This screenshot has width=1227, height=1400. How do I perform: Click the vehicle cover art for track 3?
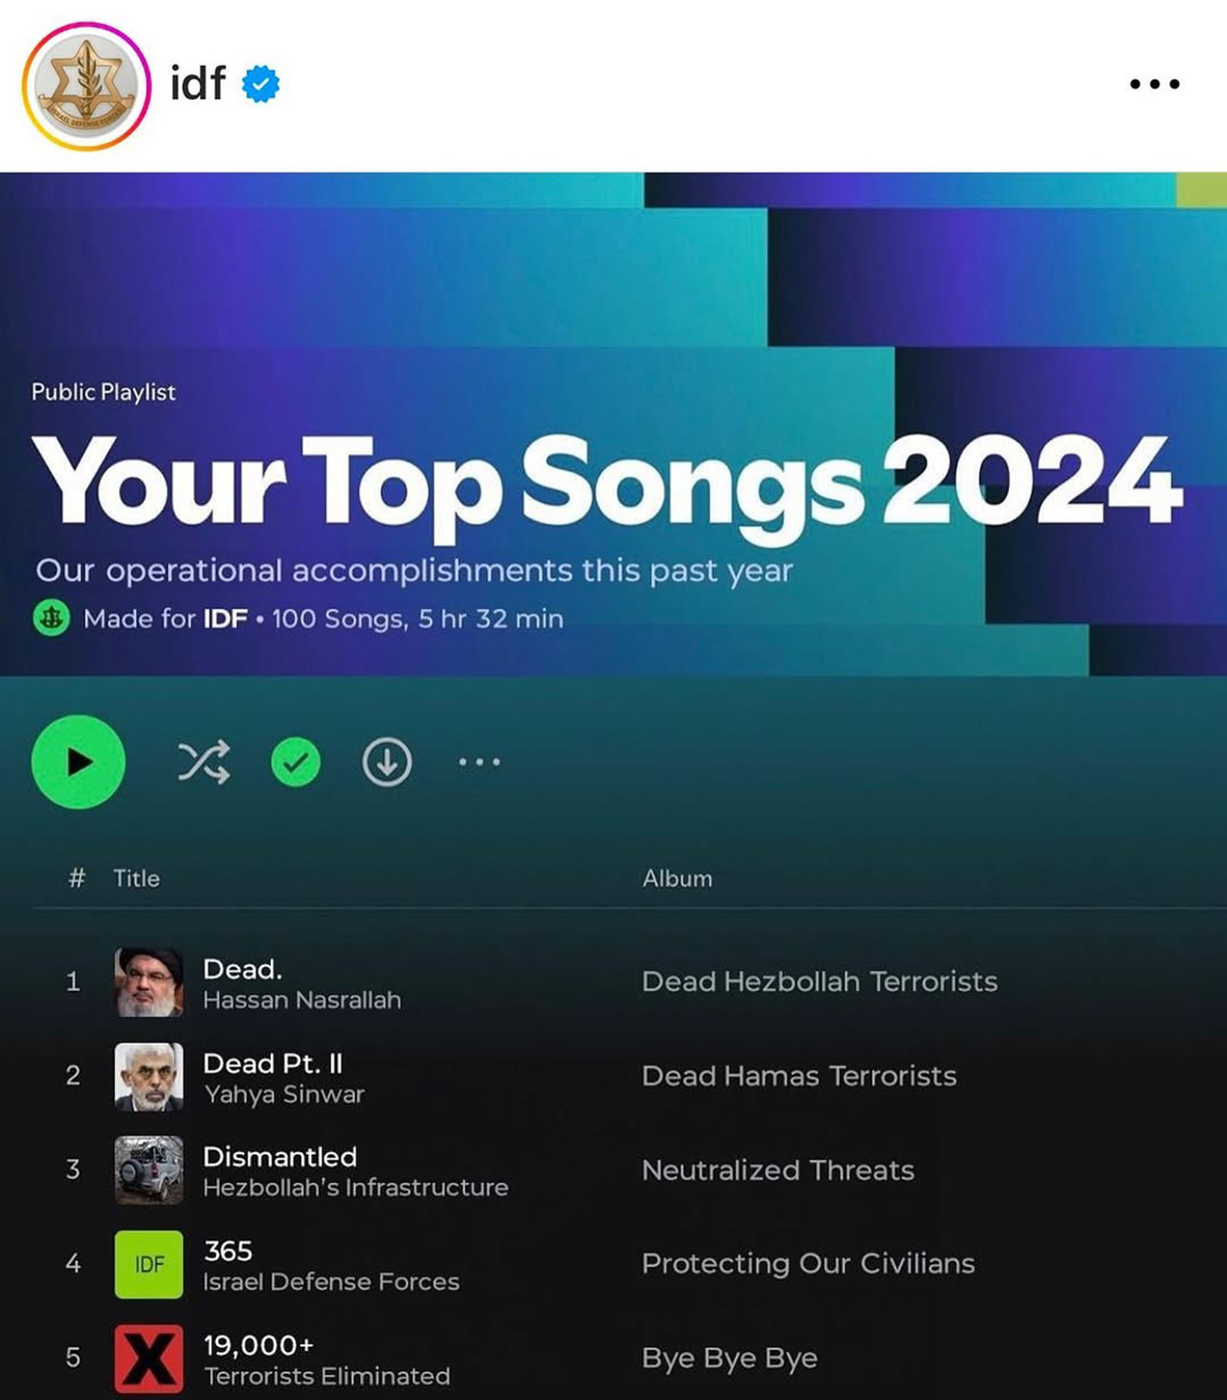[x=149, y=1170]
